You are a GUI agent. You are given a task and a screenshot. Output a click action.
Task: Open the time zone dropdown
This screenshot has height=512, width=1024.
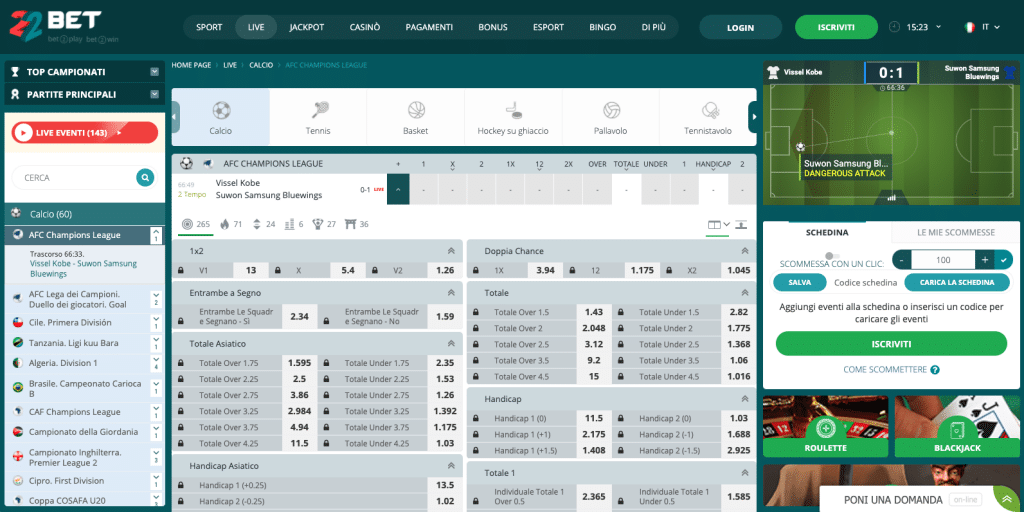(x=938, y=27)
